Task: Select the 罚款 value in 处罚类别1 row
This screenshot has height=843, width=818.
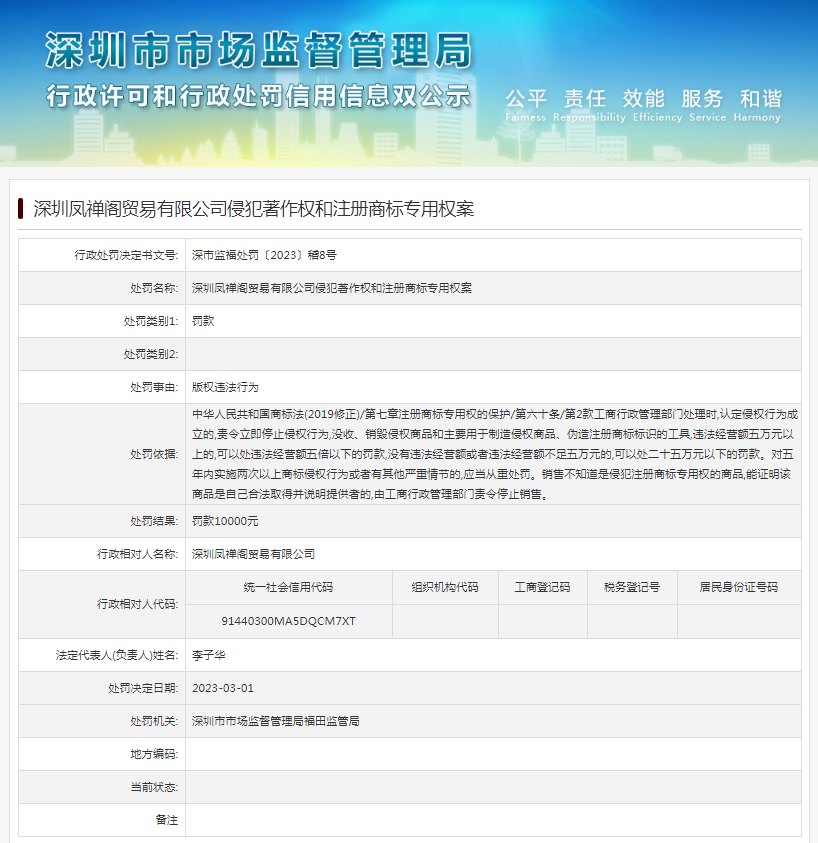Action: 203,321
